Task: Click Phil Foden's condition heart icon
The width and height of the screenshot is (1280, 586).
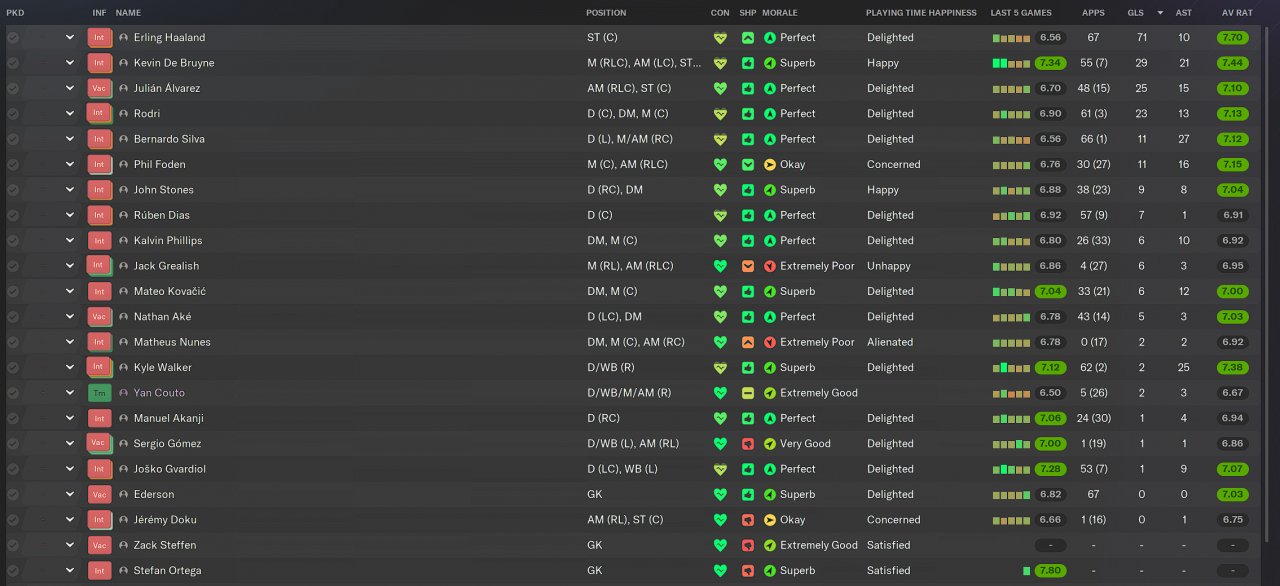Action: pyautogui.click(x=720, y=165)
